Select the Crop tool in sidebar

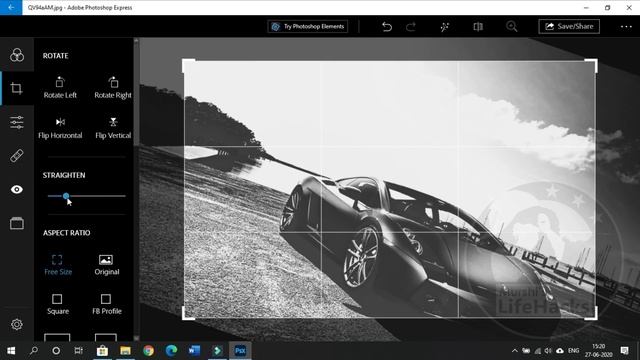[17, 89]
